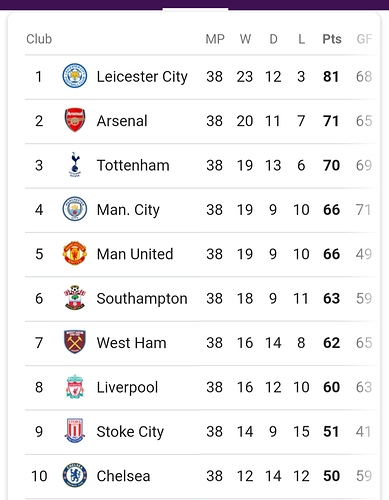Open the Tottenham team name link
This screenshot has width=389, height=500.
point(133,165)
